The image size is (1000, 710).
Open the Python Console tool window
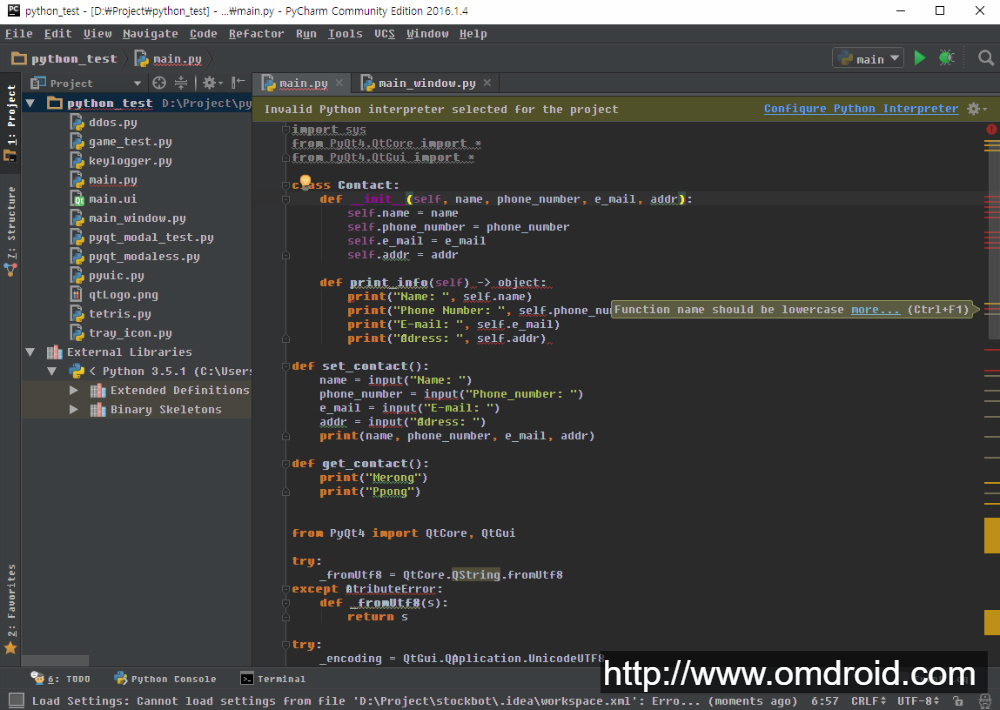click(165, 679)
